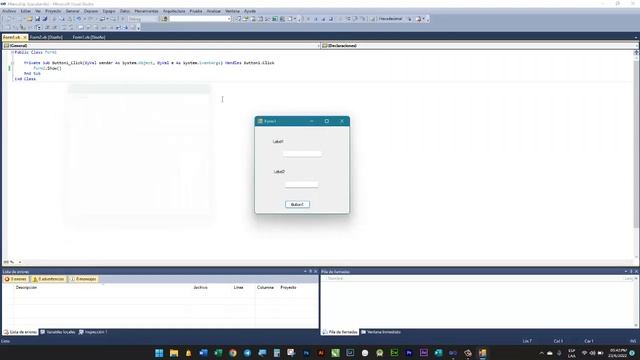Viewport: 640px width, 360px height.
Task: Open Lista de errores panel options arrow
Action: pyautogui.click(x=305, y=271)
